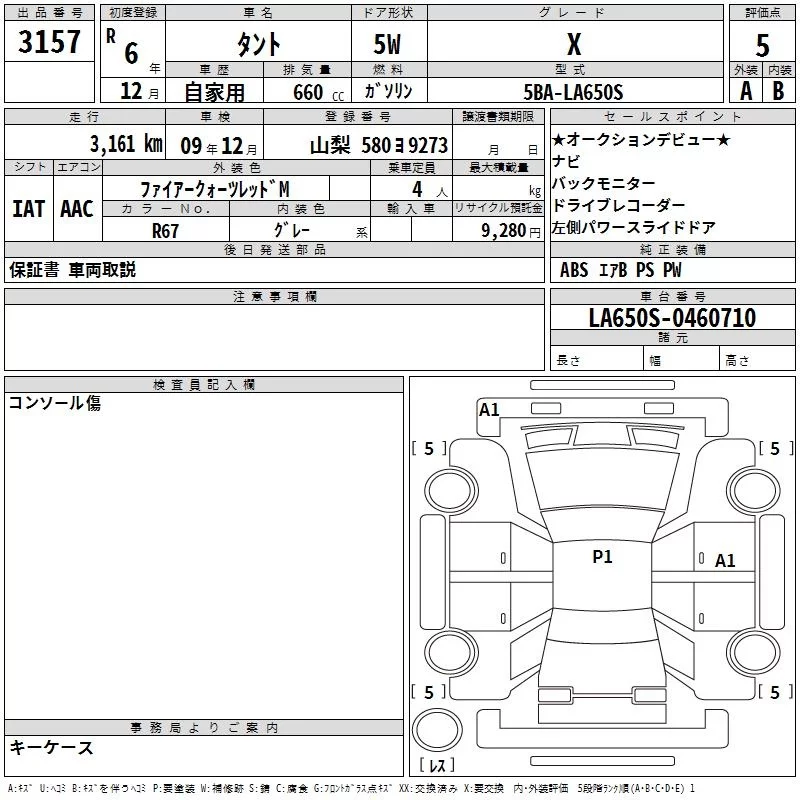Select the A1 mark beside the front bumper
Viewport: 800px width, 800px height.
coord(489,409)
